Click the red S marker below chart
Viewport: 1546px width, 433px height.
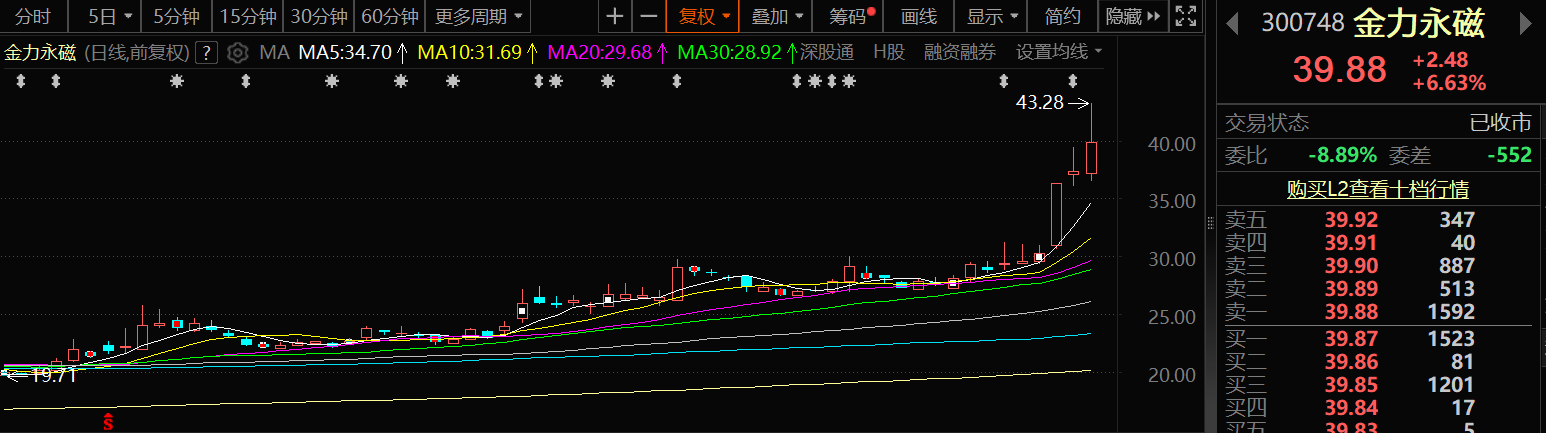pyautogui.click(x=108, y=422)
